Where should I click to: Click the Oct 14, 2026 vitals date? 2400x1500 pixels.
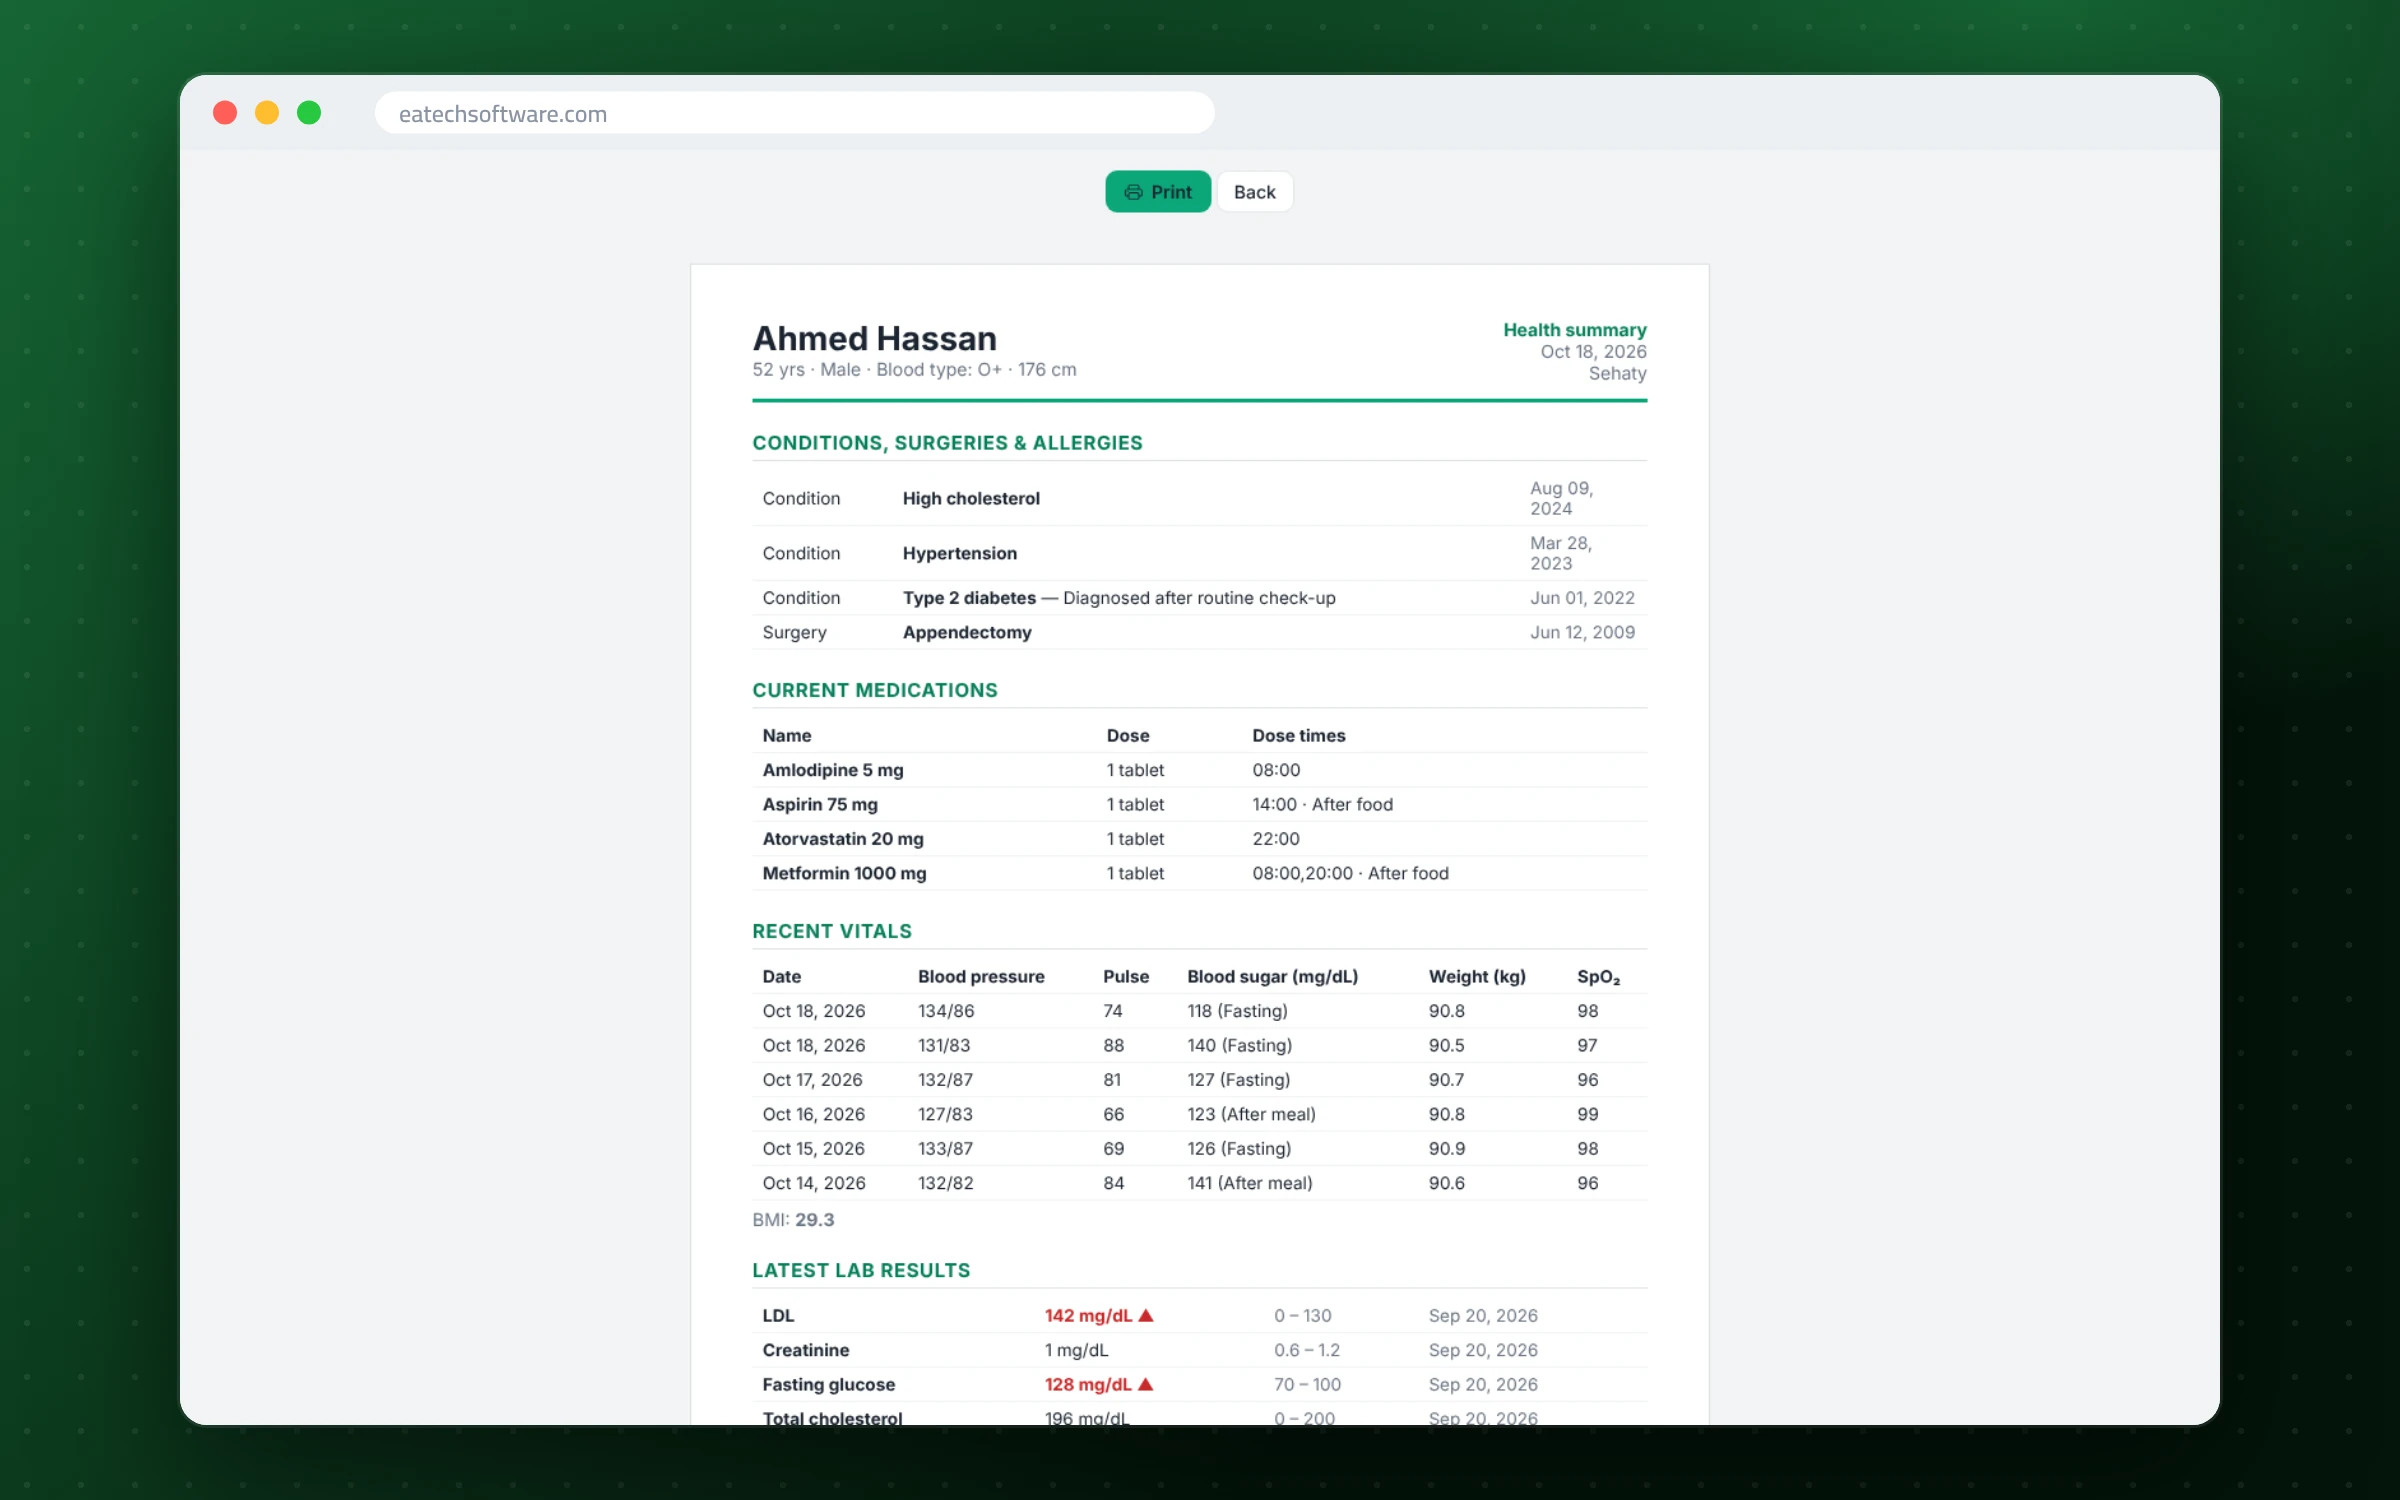[814, 1184]
